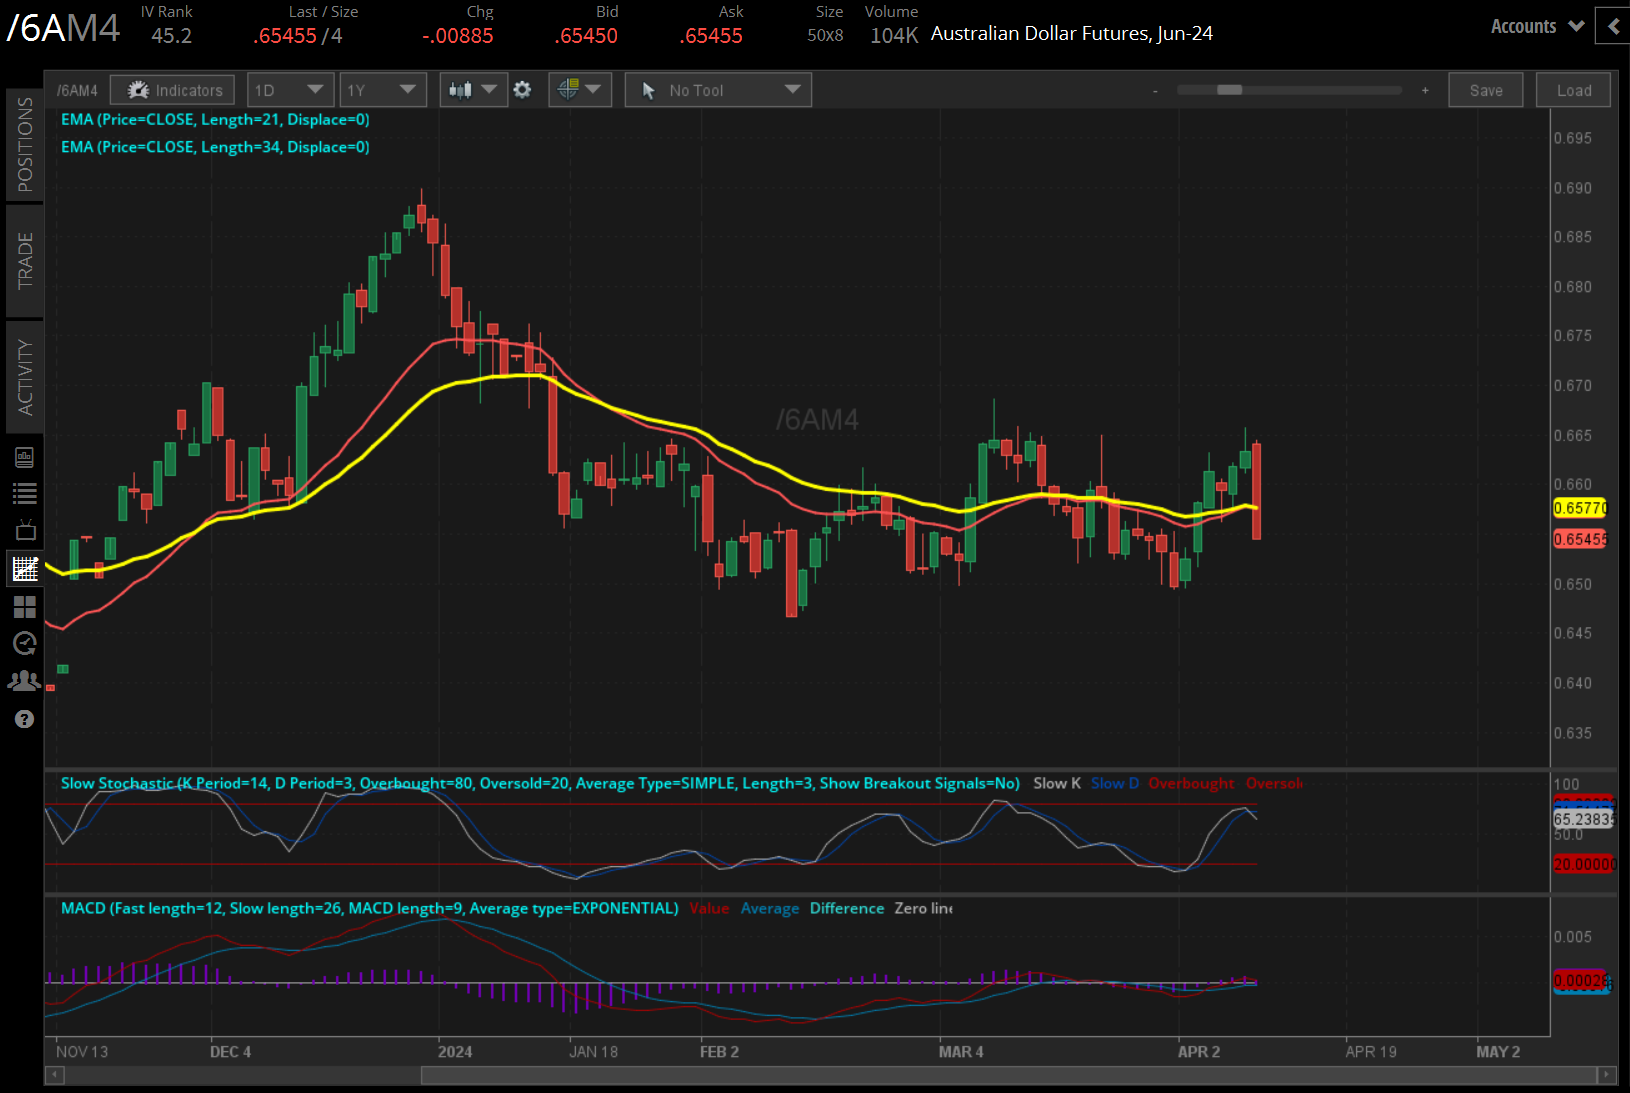This screenshot has width=1630, height=1093.
Task: Open the No Tool drawing dropdown
Action: [x=718, y=90]
